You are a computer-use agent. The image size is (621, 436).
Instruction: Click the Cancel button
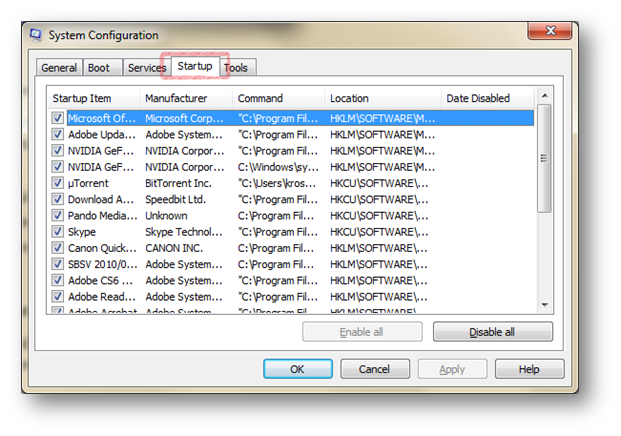click(375, 369)
